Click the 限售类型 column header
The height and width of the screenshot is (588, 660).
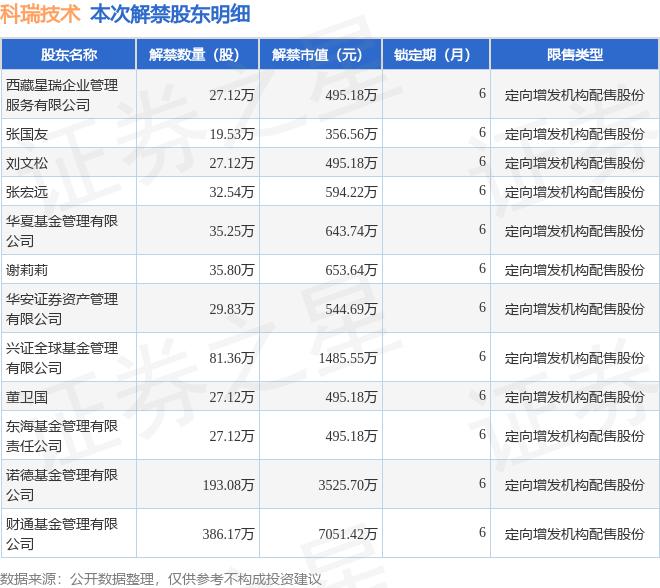[x=575, y=54]
